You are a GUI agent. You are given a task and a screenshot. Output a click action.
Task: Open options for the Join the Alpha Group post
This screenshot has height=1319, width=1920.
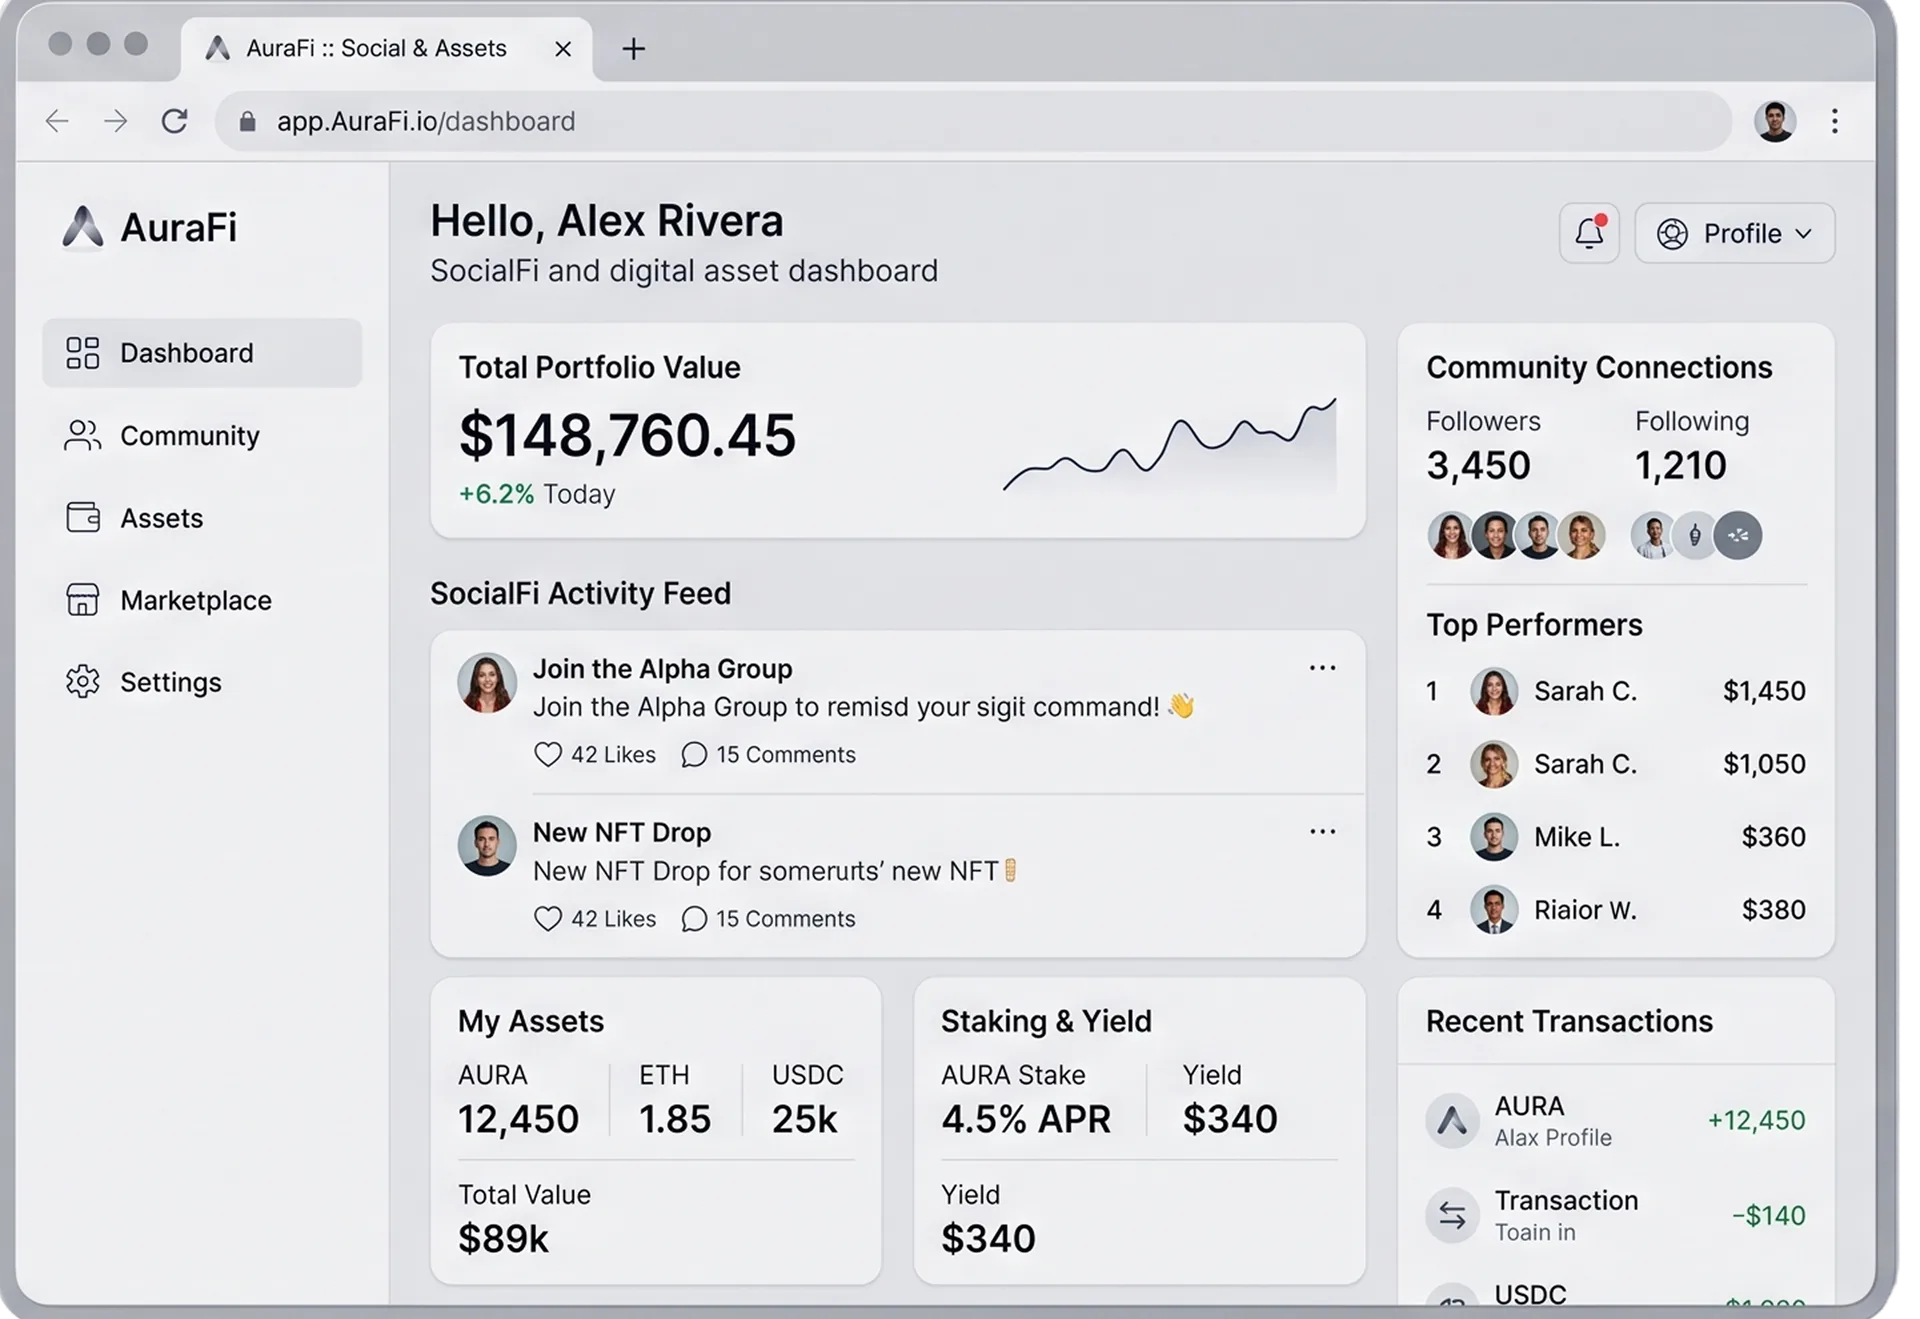coord(1322,667)
